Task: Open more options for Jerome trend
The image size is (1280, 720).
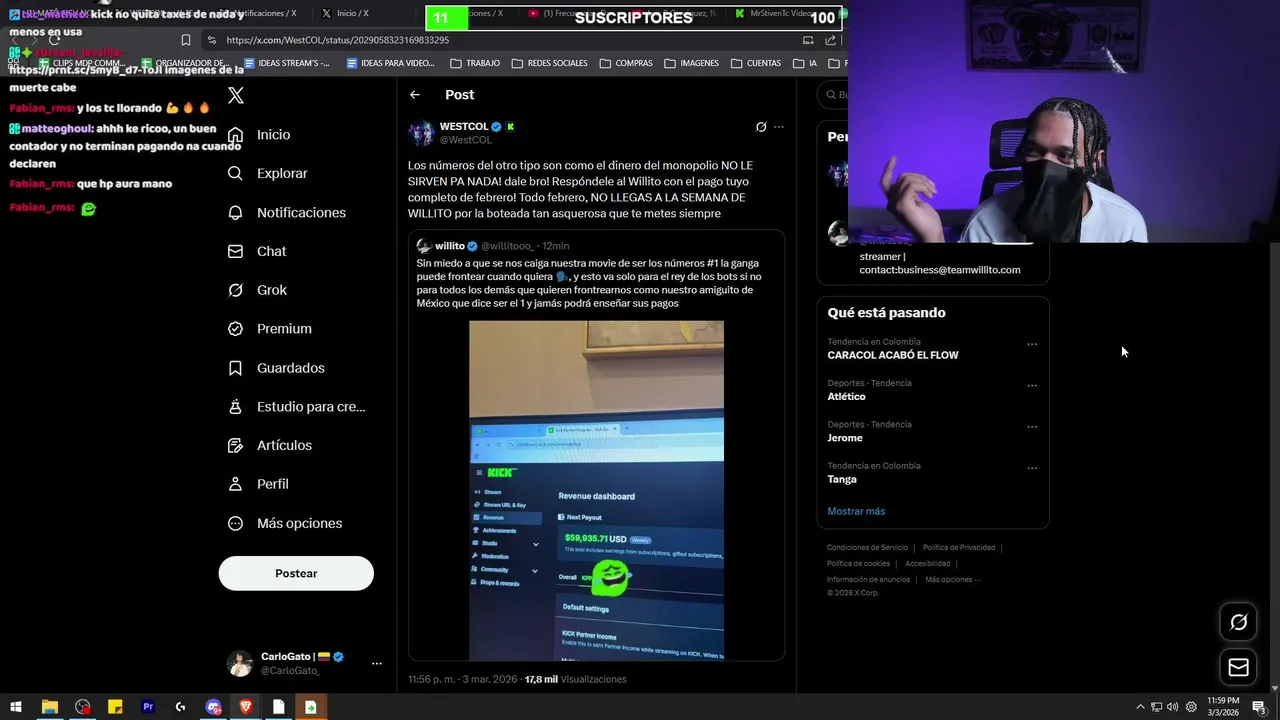Action: tap(1032, 426)
